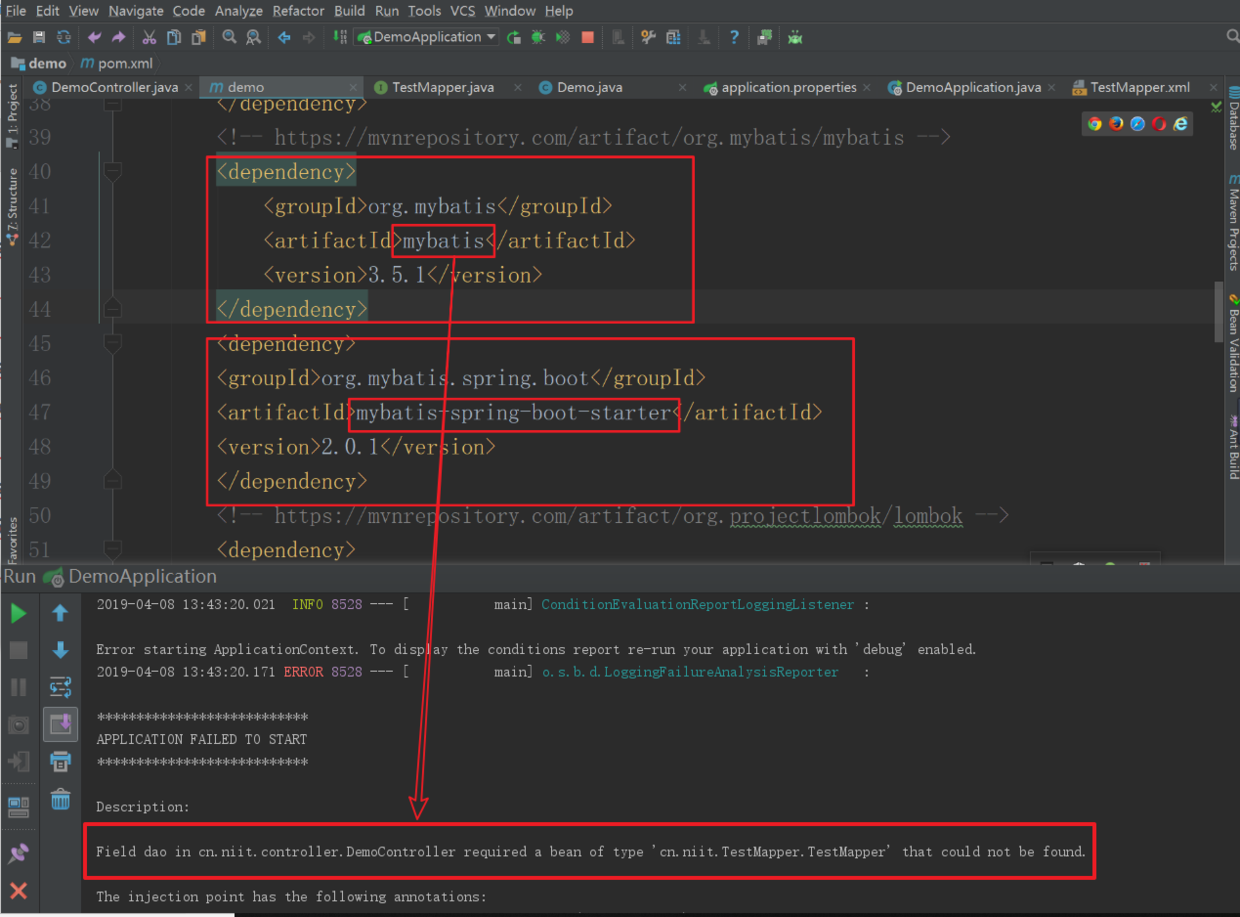Click the demo breadcrumb in navigation bar
Image resolution: width=1240 pixels, height=917 pixels.
tap(38, 63)
